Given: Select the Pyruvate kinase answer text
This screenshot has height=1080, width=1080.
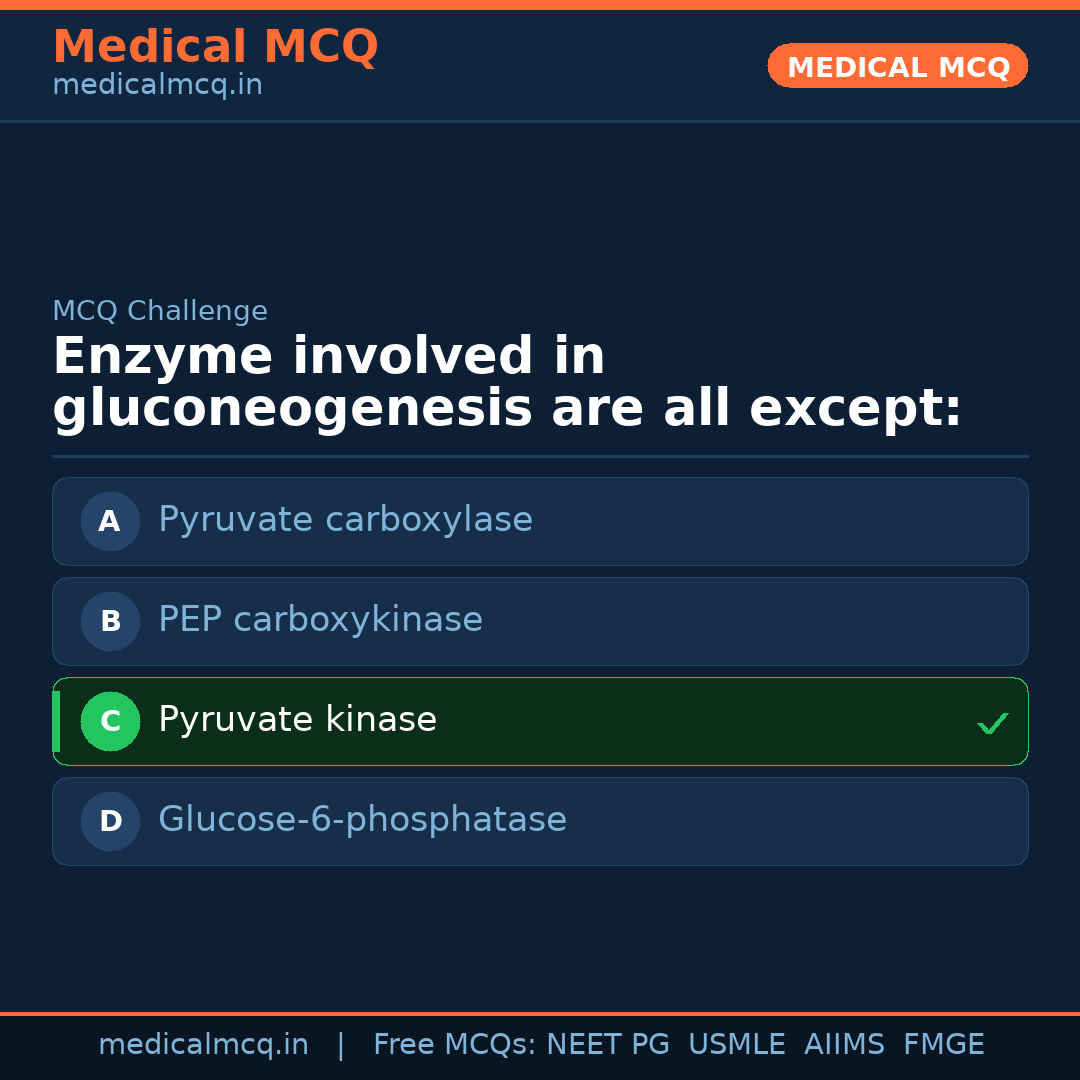Looking at the screenshot, I should pyautogui.click(x=297, y=720).
